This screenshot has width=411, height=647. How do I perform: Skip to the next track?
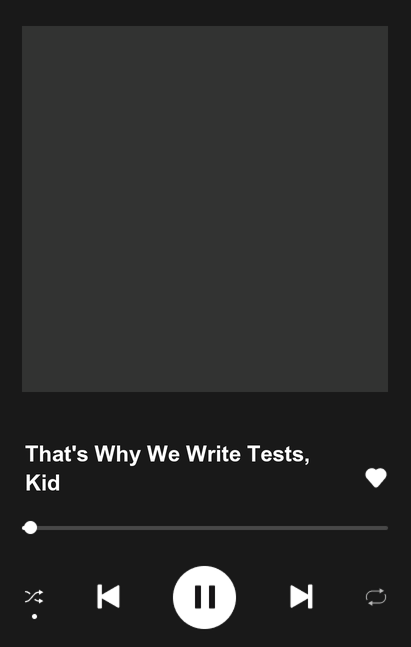click(x=301, y=597)
